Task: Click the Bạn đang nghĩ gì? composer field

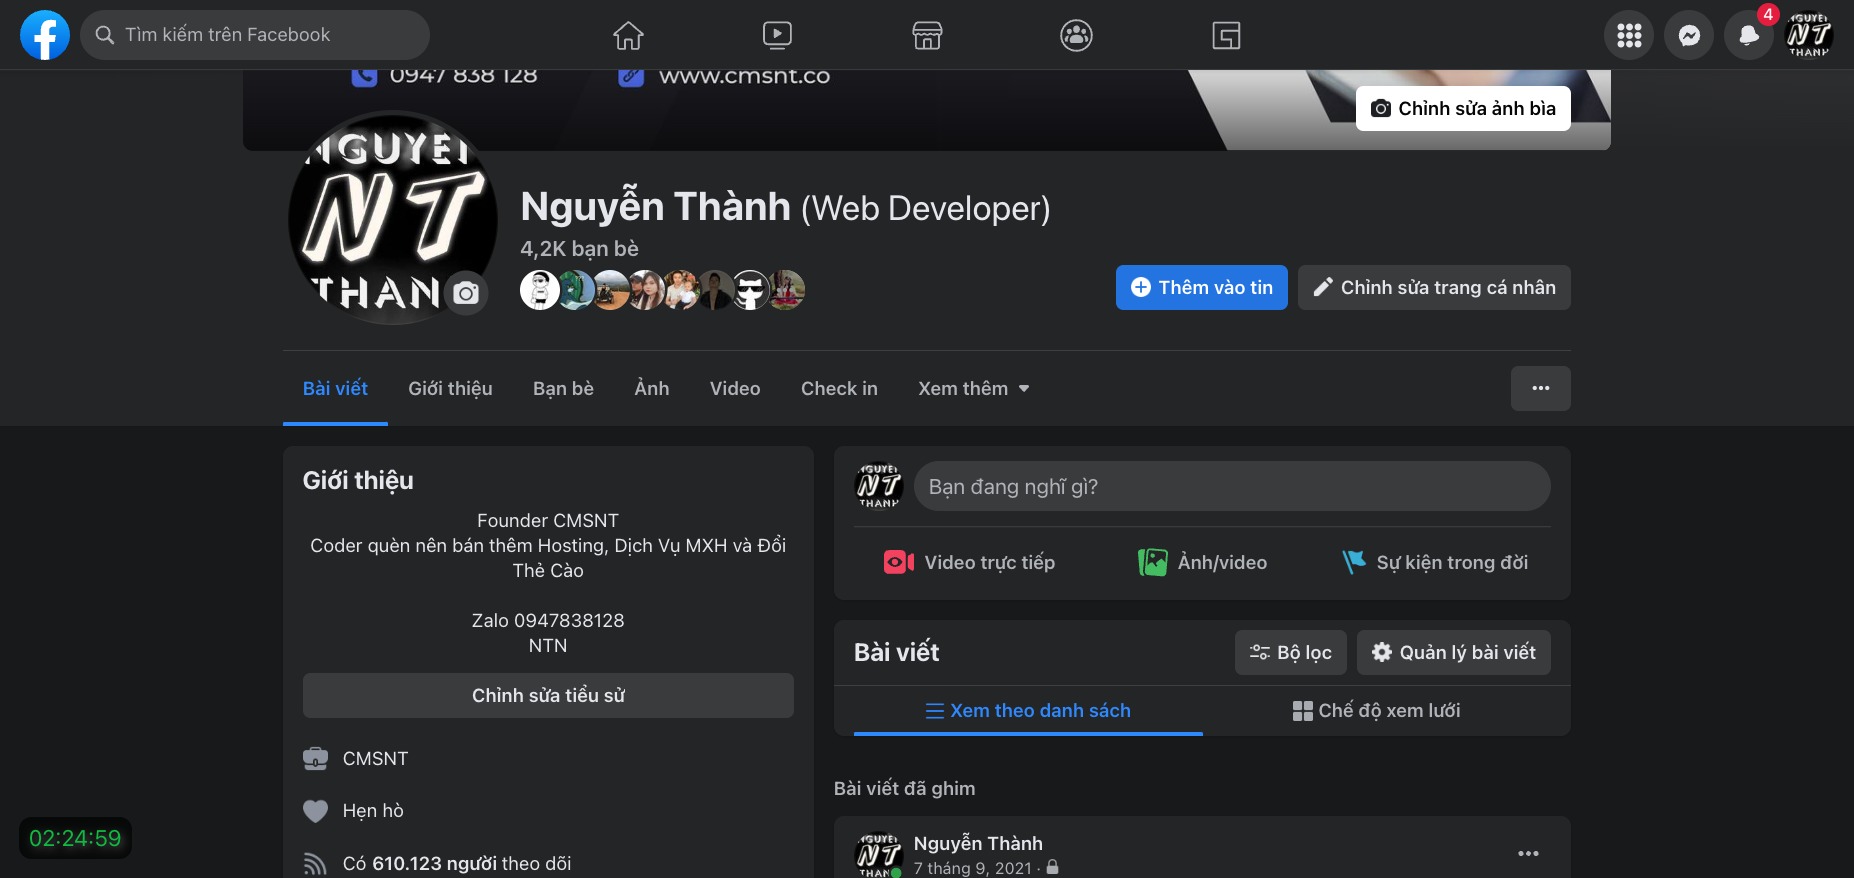Action: point(1232,486)
